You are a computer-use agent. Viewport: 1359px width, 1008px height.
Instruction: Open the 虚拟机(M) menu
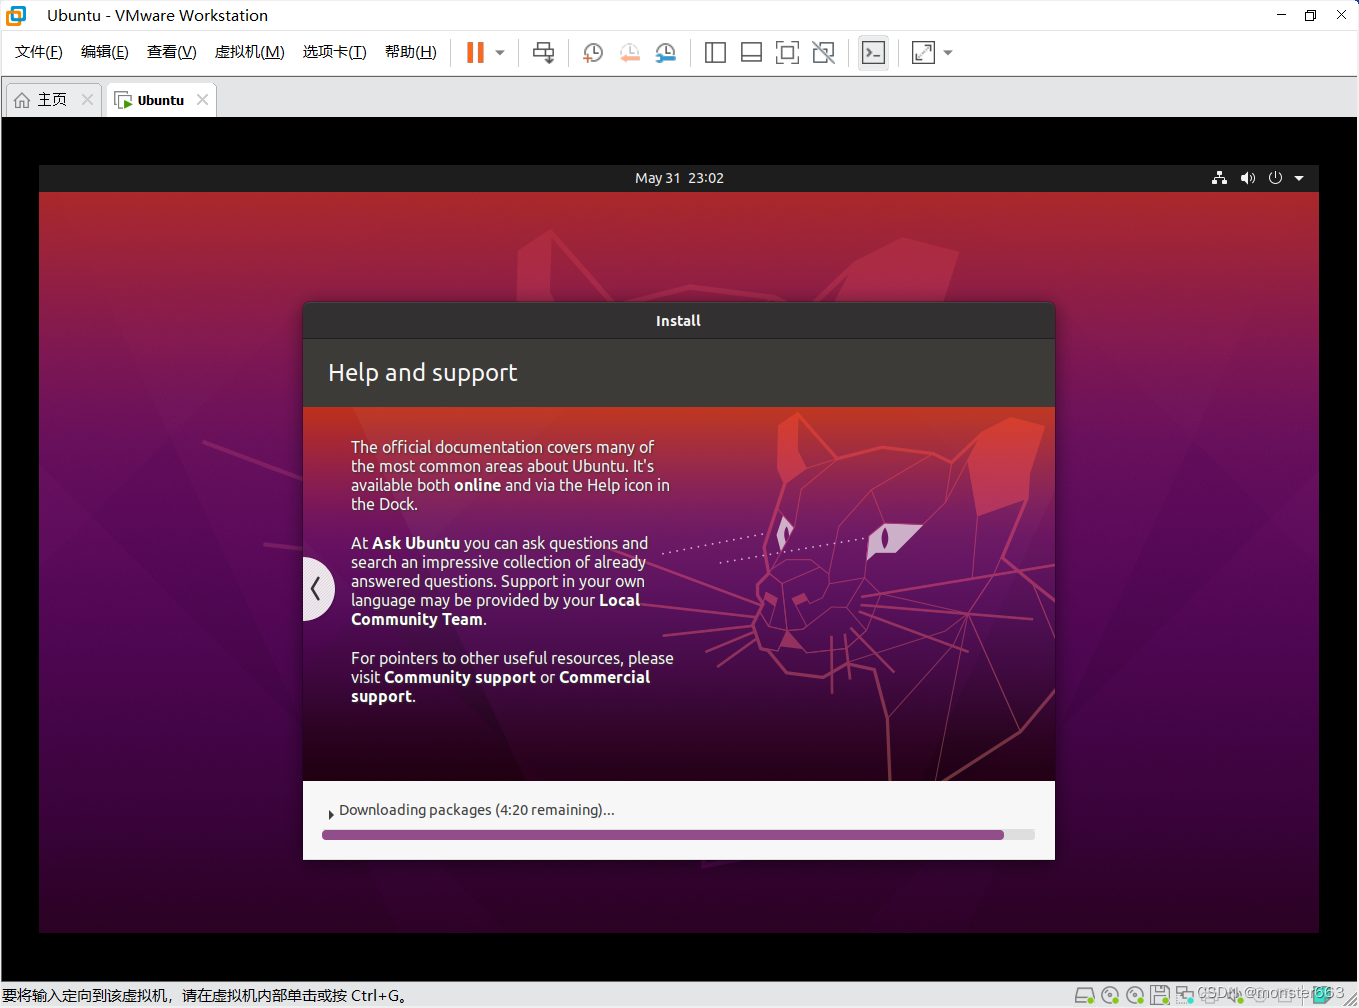[x=249, y=51]
